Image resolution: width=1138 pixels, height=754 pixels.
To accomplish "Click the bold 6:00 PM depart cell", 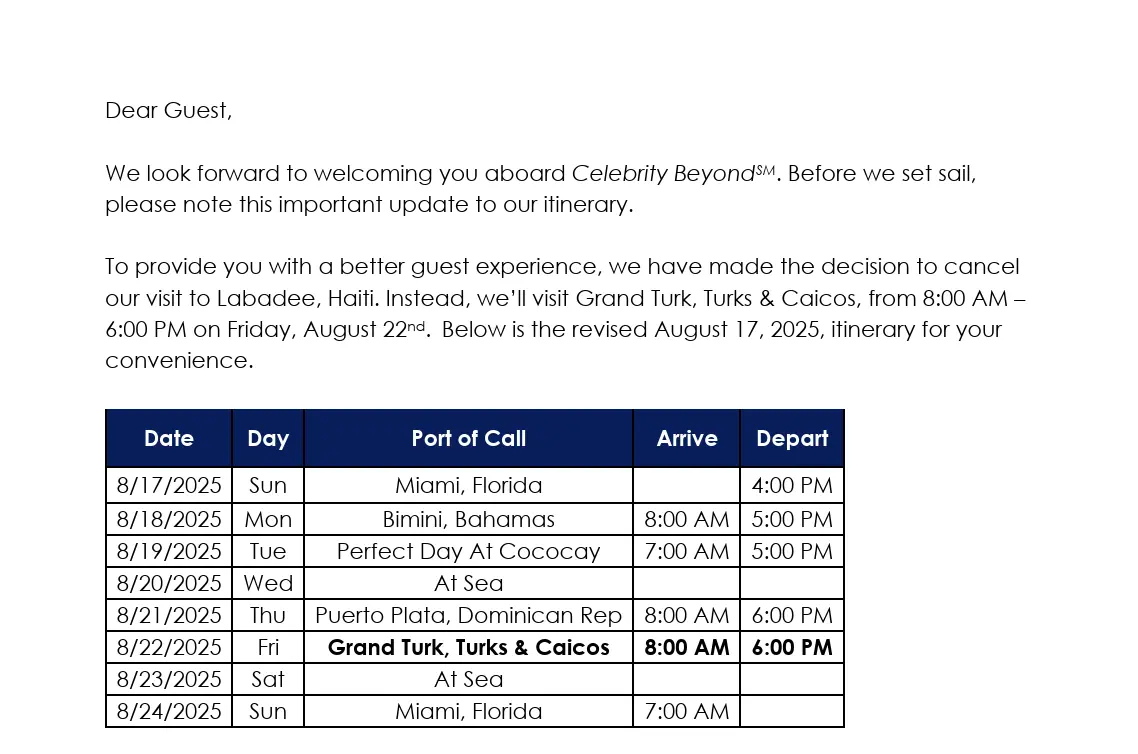I will click(x=792, y=647).
